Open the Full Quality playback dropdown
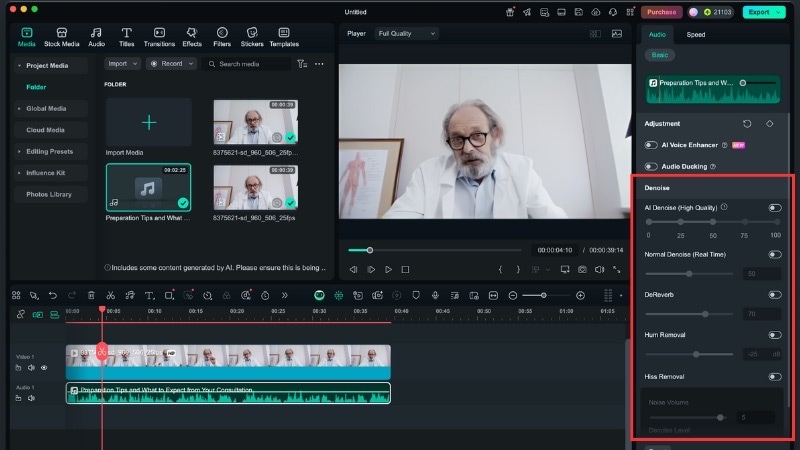 click(x=406, y=34)
